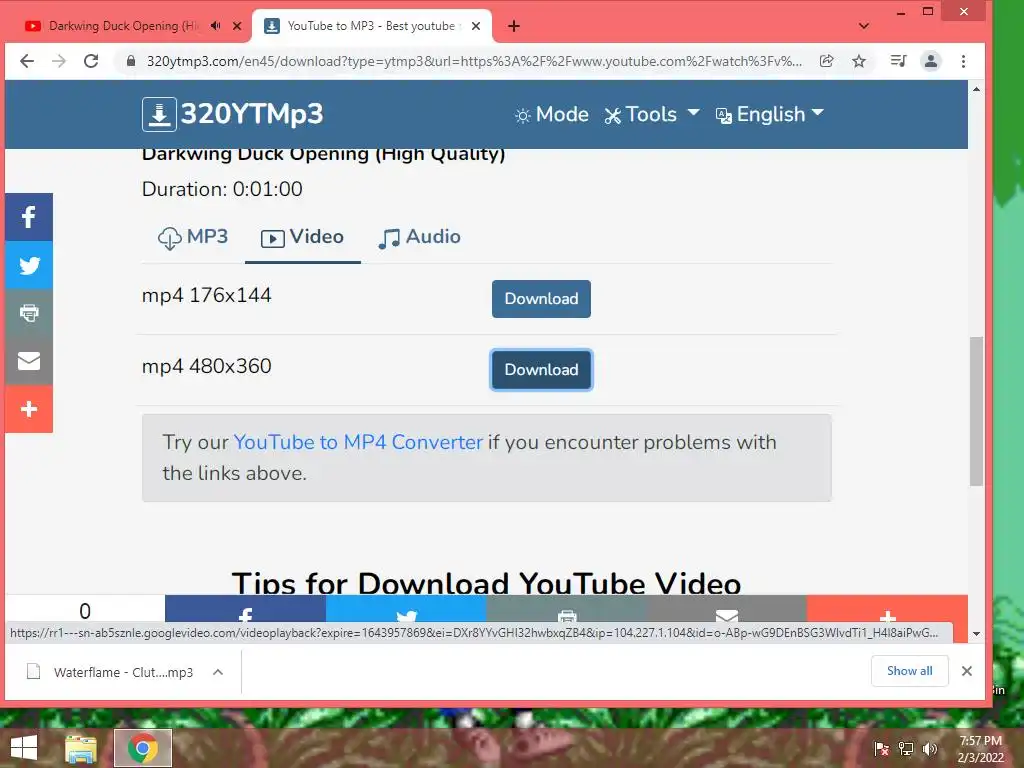Viewport: 1024px width, 768px height.
Task: Click the Tips for Download YouTube Video heading
Action: [487, 583]
